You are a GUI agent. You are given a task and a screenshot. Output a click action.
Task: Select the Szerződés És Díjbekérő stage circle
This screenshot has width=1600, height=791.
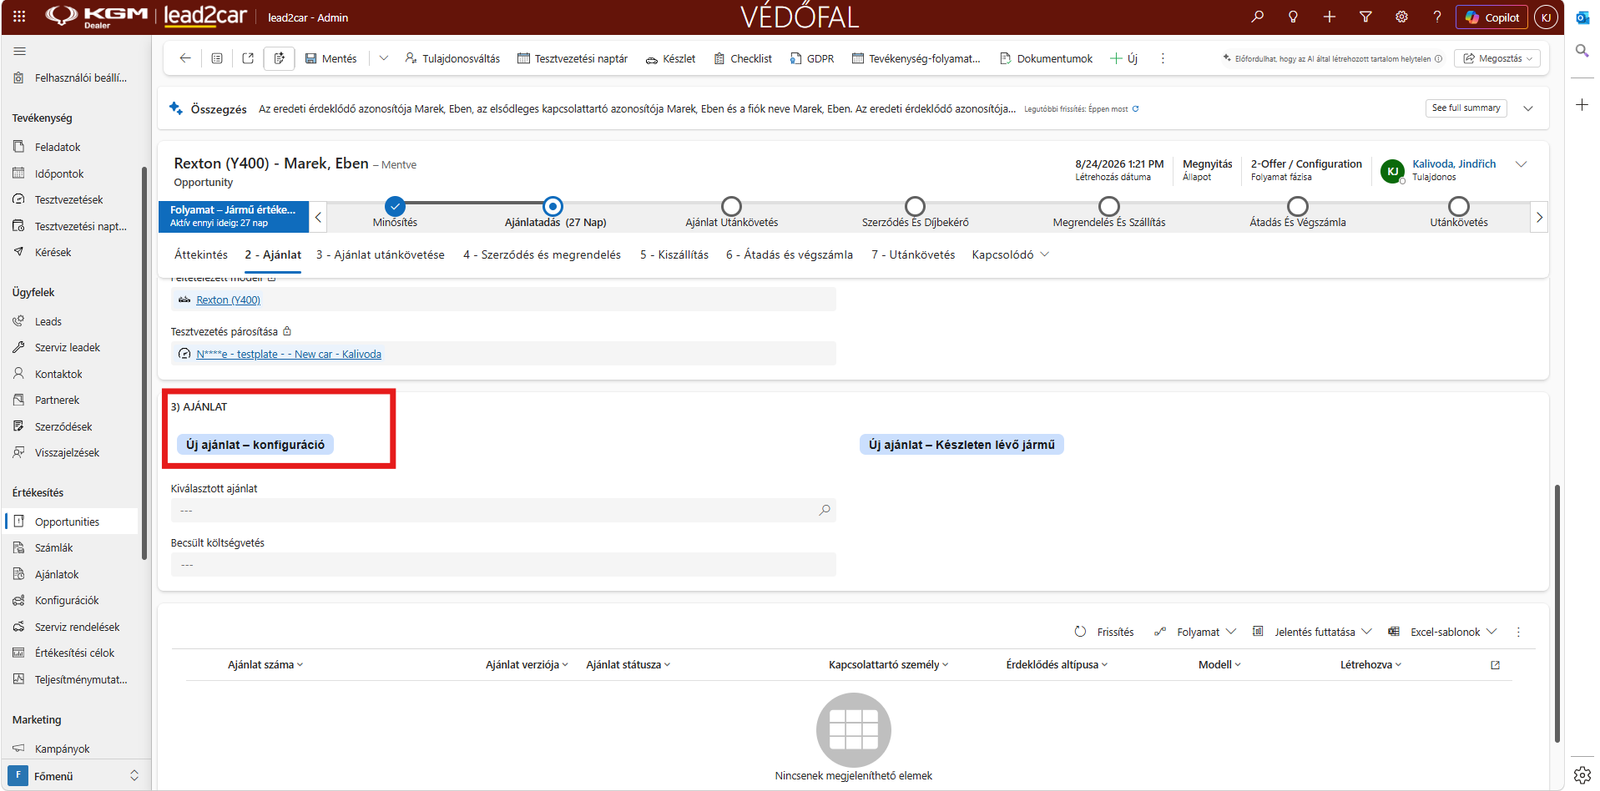click(x=915, y=206)
